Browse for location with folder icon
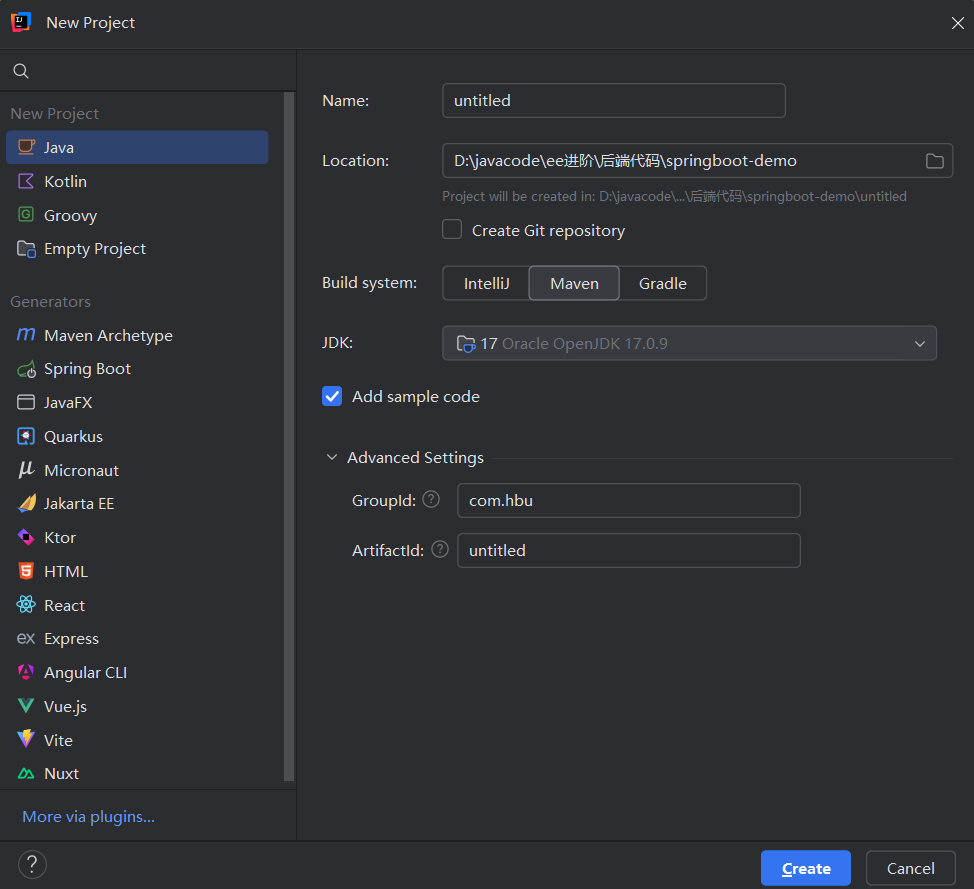The width and height of the screenshot is (974, 889). tap(934, 161)
